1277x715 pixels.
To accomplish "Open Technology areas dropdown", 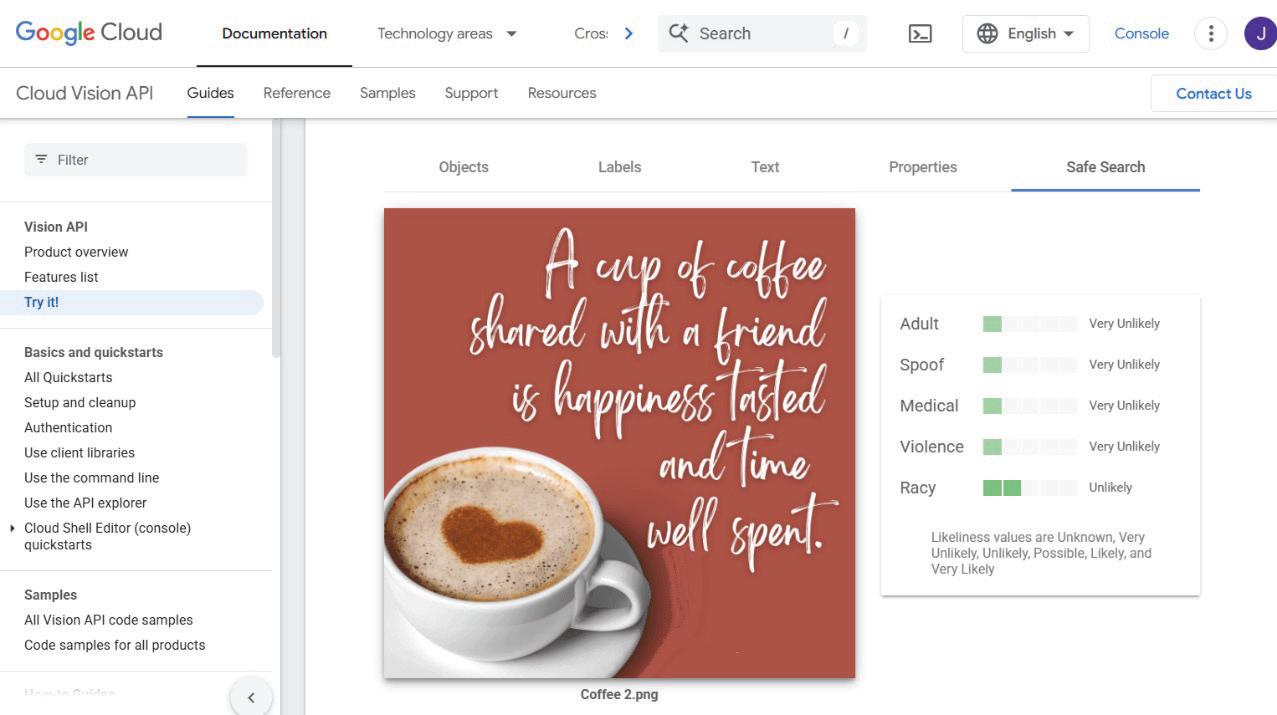I will coord(447,33).
